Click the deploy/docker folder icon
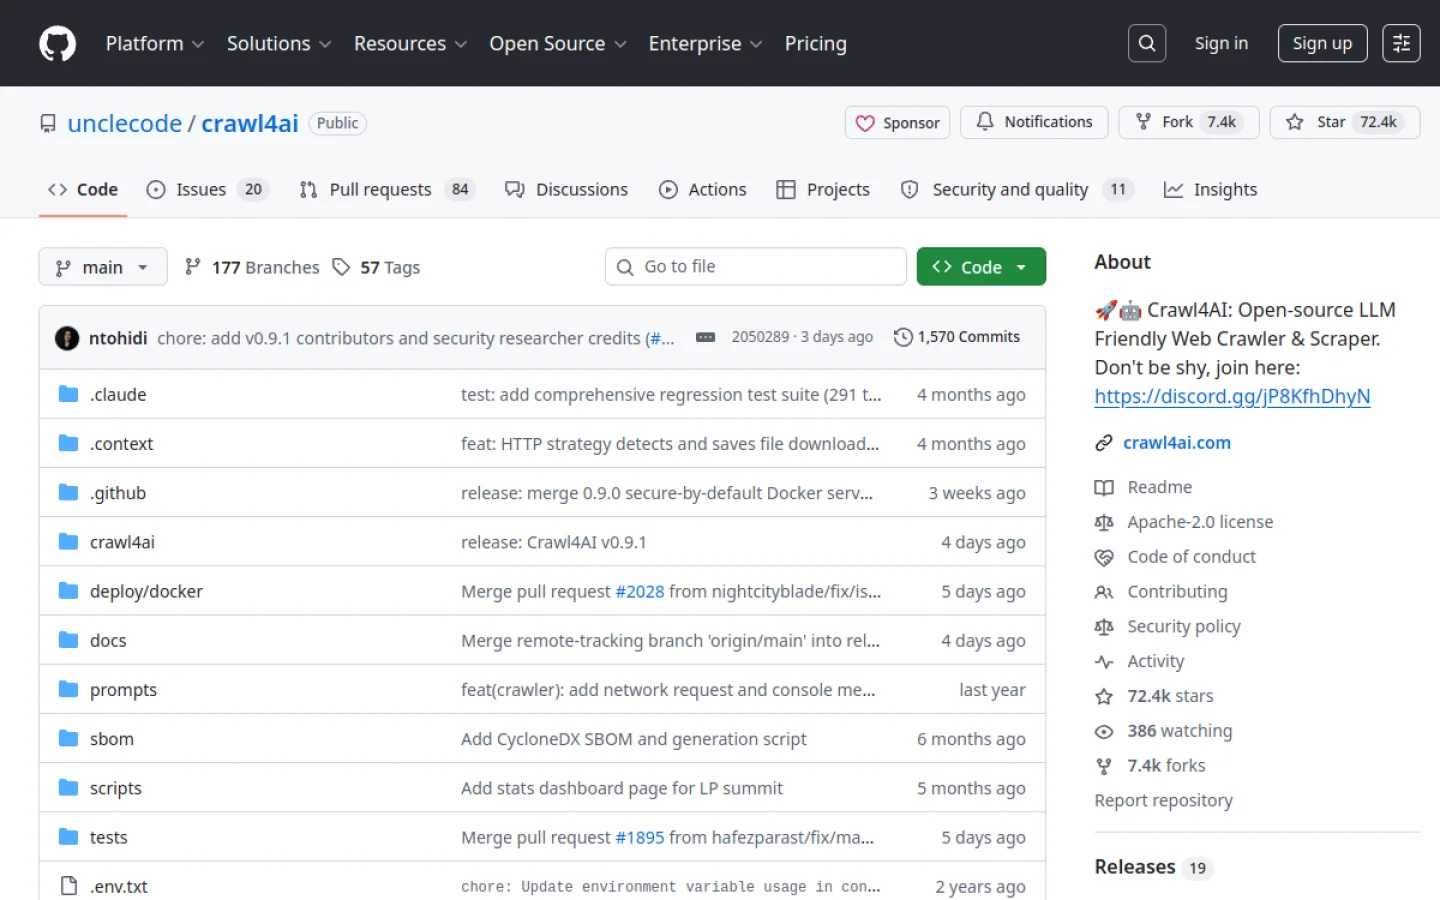 [68, 591]
